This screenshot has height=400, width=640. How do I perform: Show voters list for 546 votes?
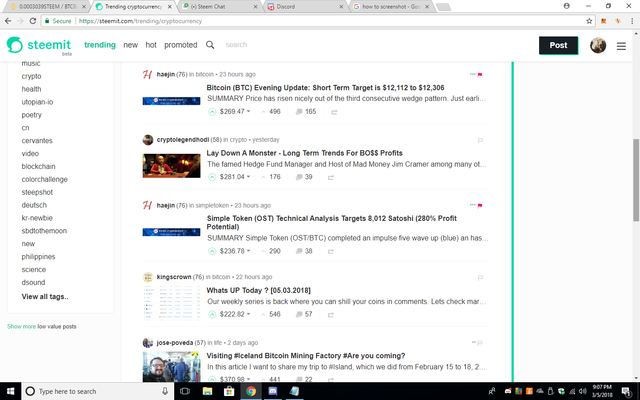[271, 314]
